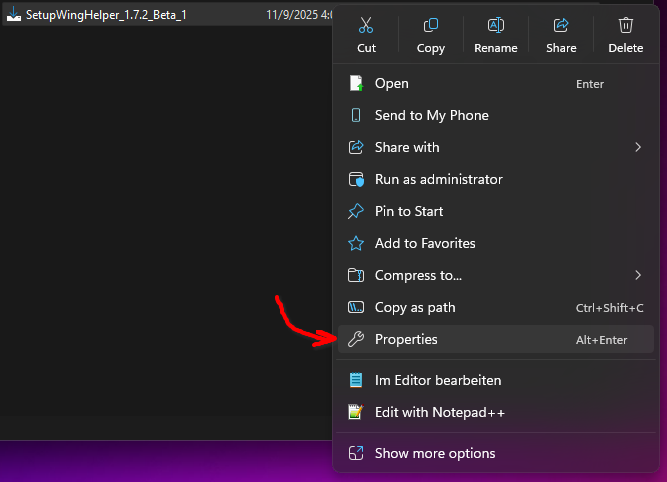Select the SetupWingHelper_1.7.2_Beta_1 file
The width and height of the screenshot is (667, 482).
(x=105, y=15)
